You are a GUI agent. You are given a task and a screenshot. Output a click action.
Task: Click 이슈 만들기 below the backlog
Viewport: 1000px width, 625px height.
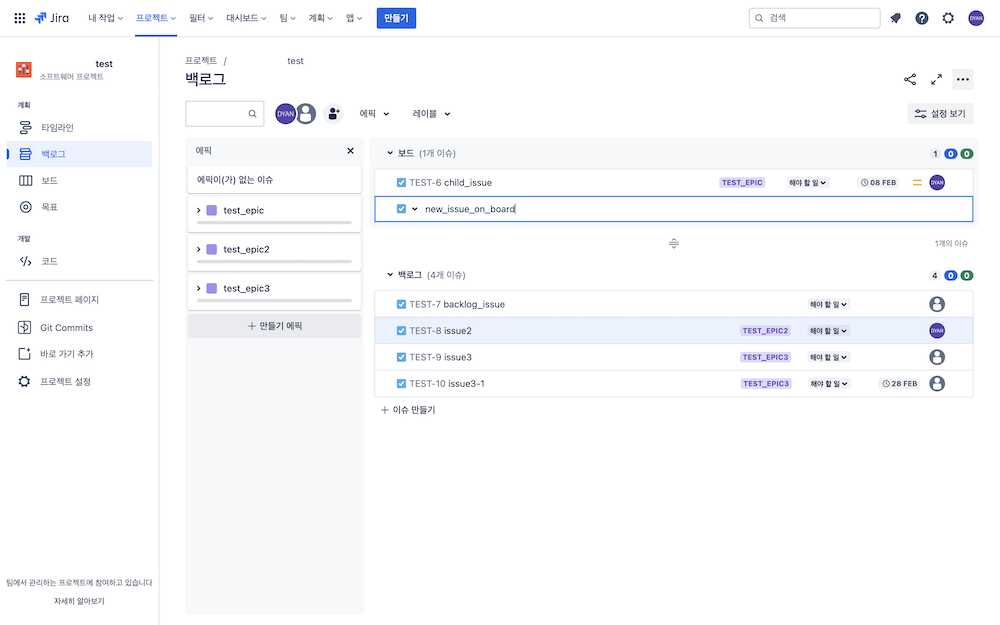[408, 410]
